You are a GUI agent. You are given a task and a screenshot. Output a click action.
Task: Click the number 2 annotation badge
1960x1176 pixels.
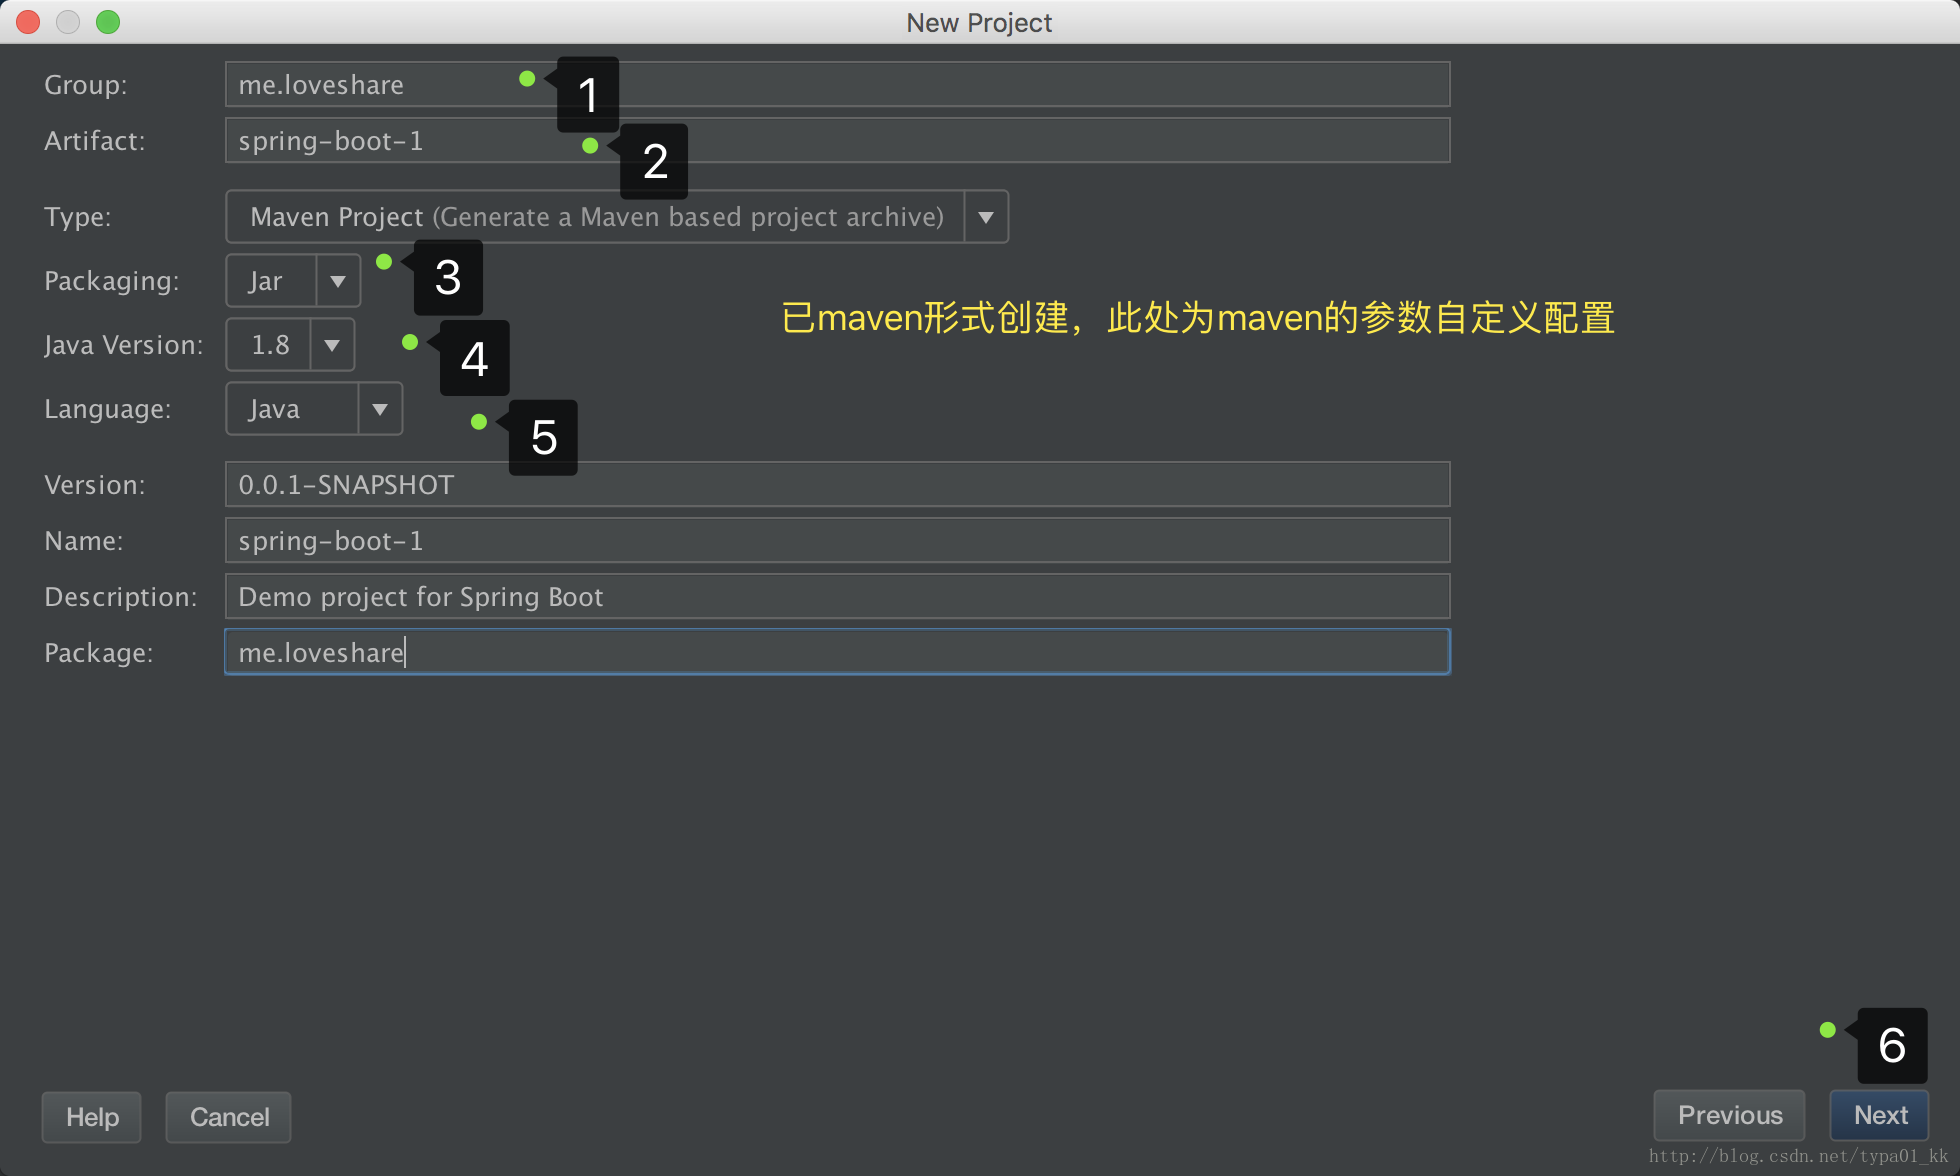click(655, 161)
